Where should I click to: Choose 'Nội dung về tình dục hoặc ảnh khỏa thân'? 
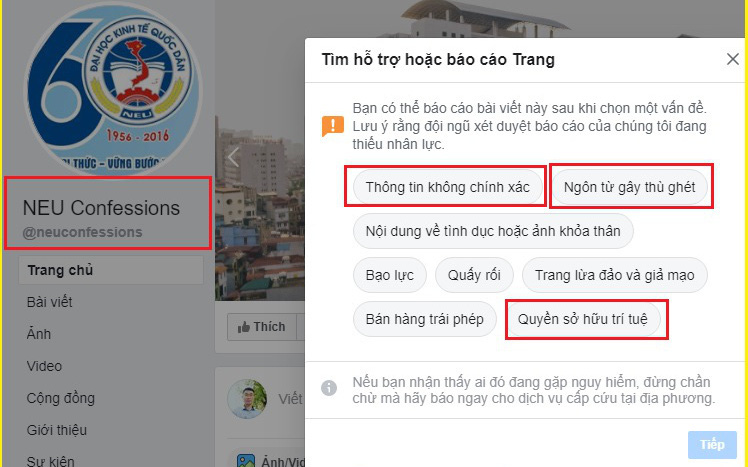click(493, 231)
